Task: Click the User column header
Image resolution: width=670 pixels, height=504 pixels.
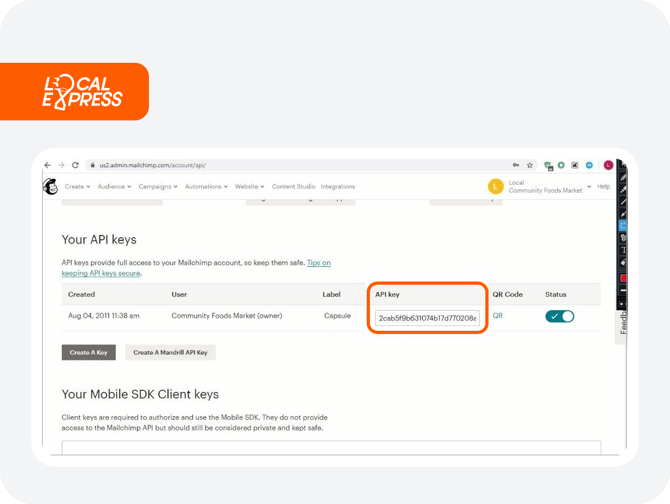Action: point(179,294)
